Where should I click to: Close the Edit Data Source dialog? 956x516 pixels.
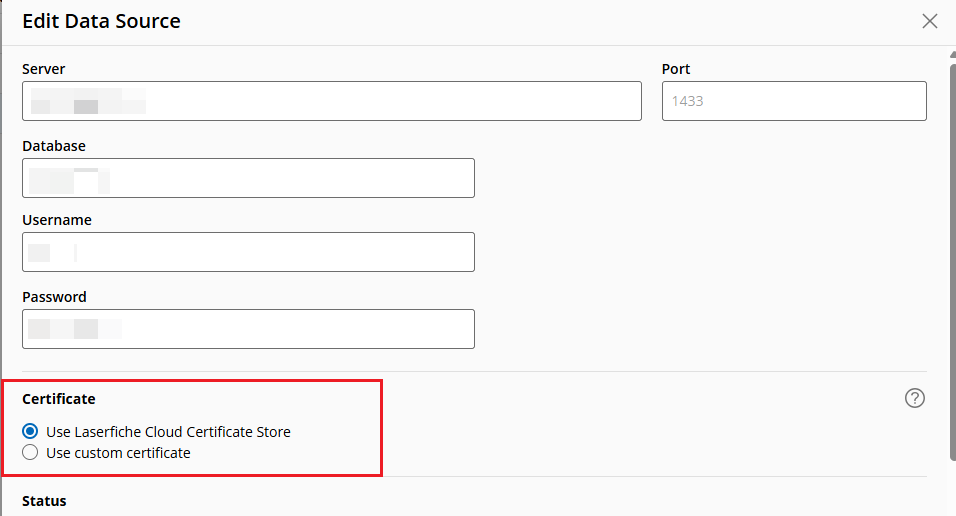[x=930, y=21]
